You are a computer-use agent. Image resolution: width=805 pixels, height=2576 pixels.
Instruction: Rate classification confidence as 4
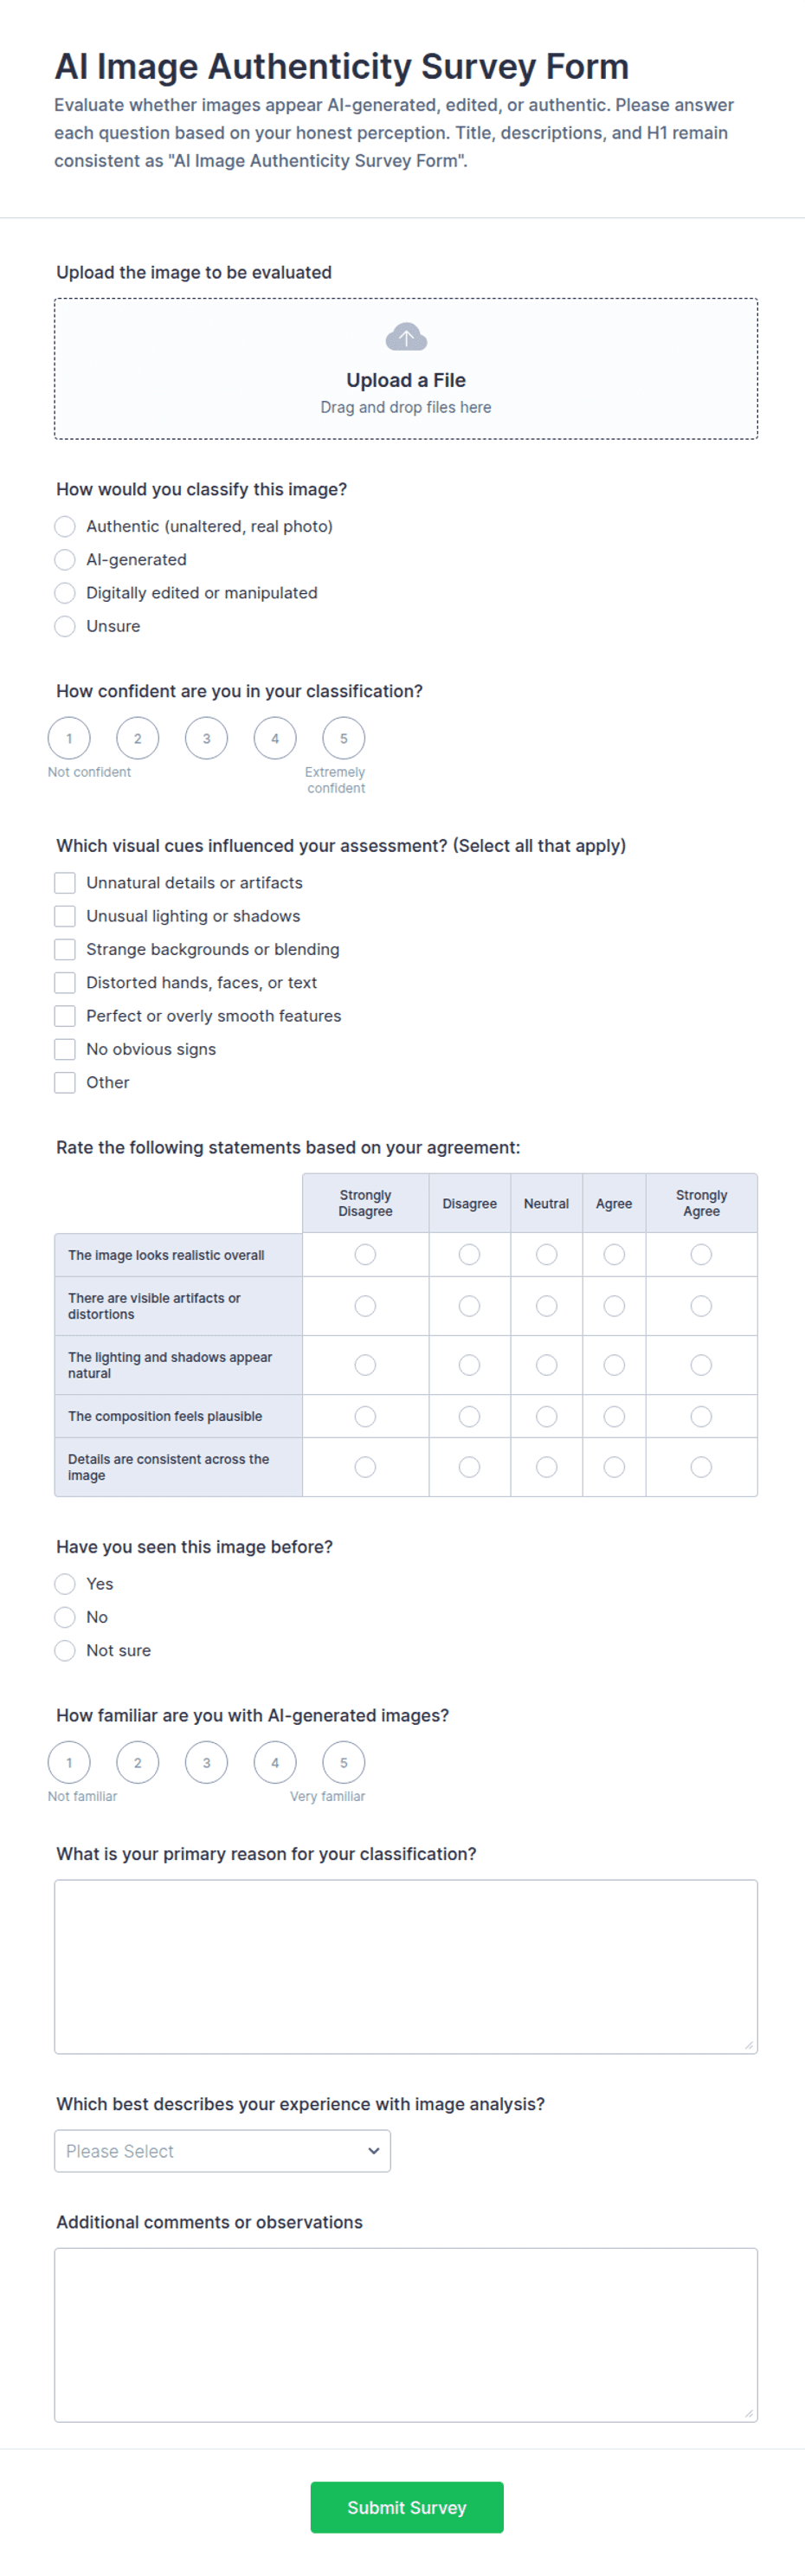[275, 738]
